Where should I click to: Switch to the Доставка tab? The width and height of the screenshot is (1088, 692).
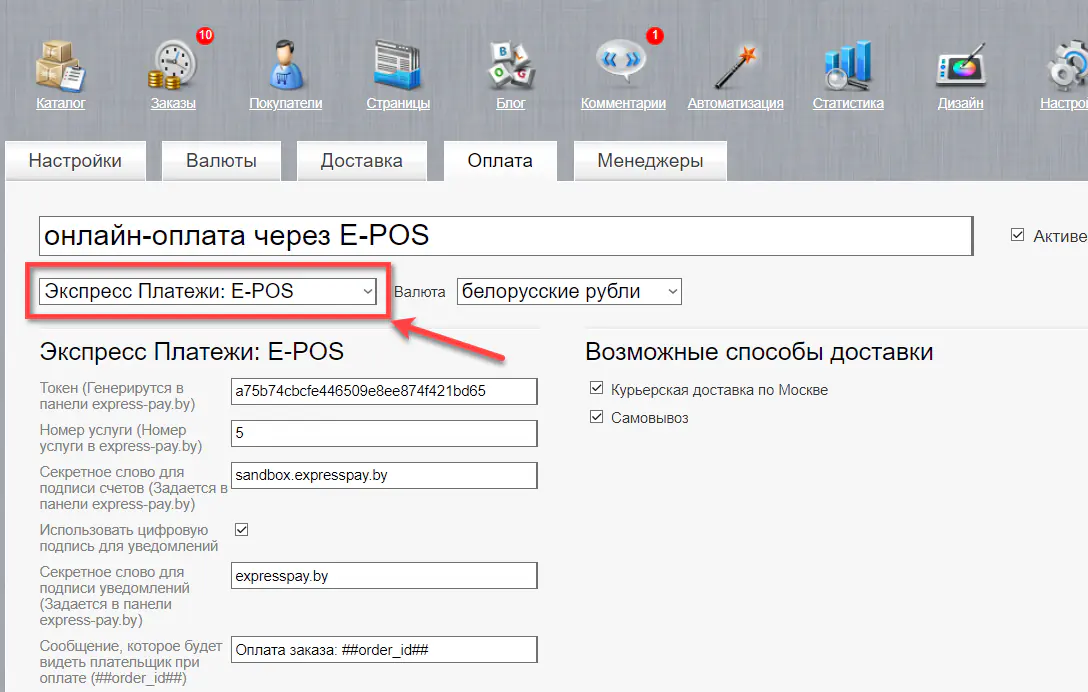pos(362,160)
